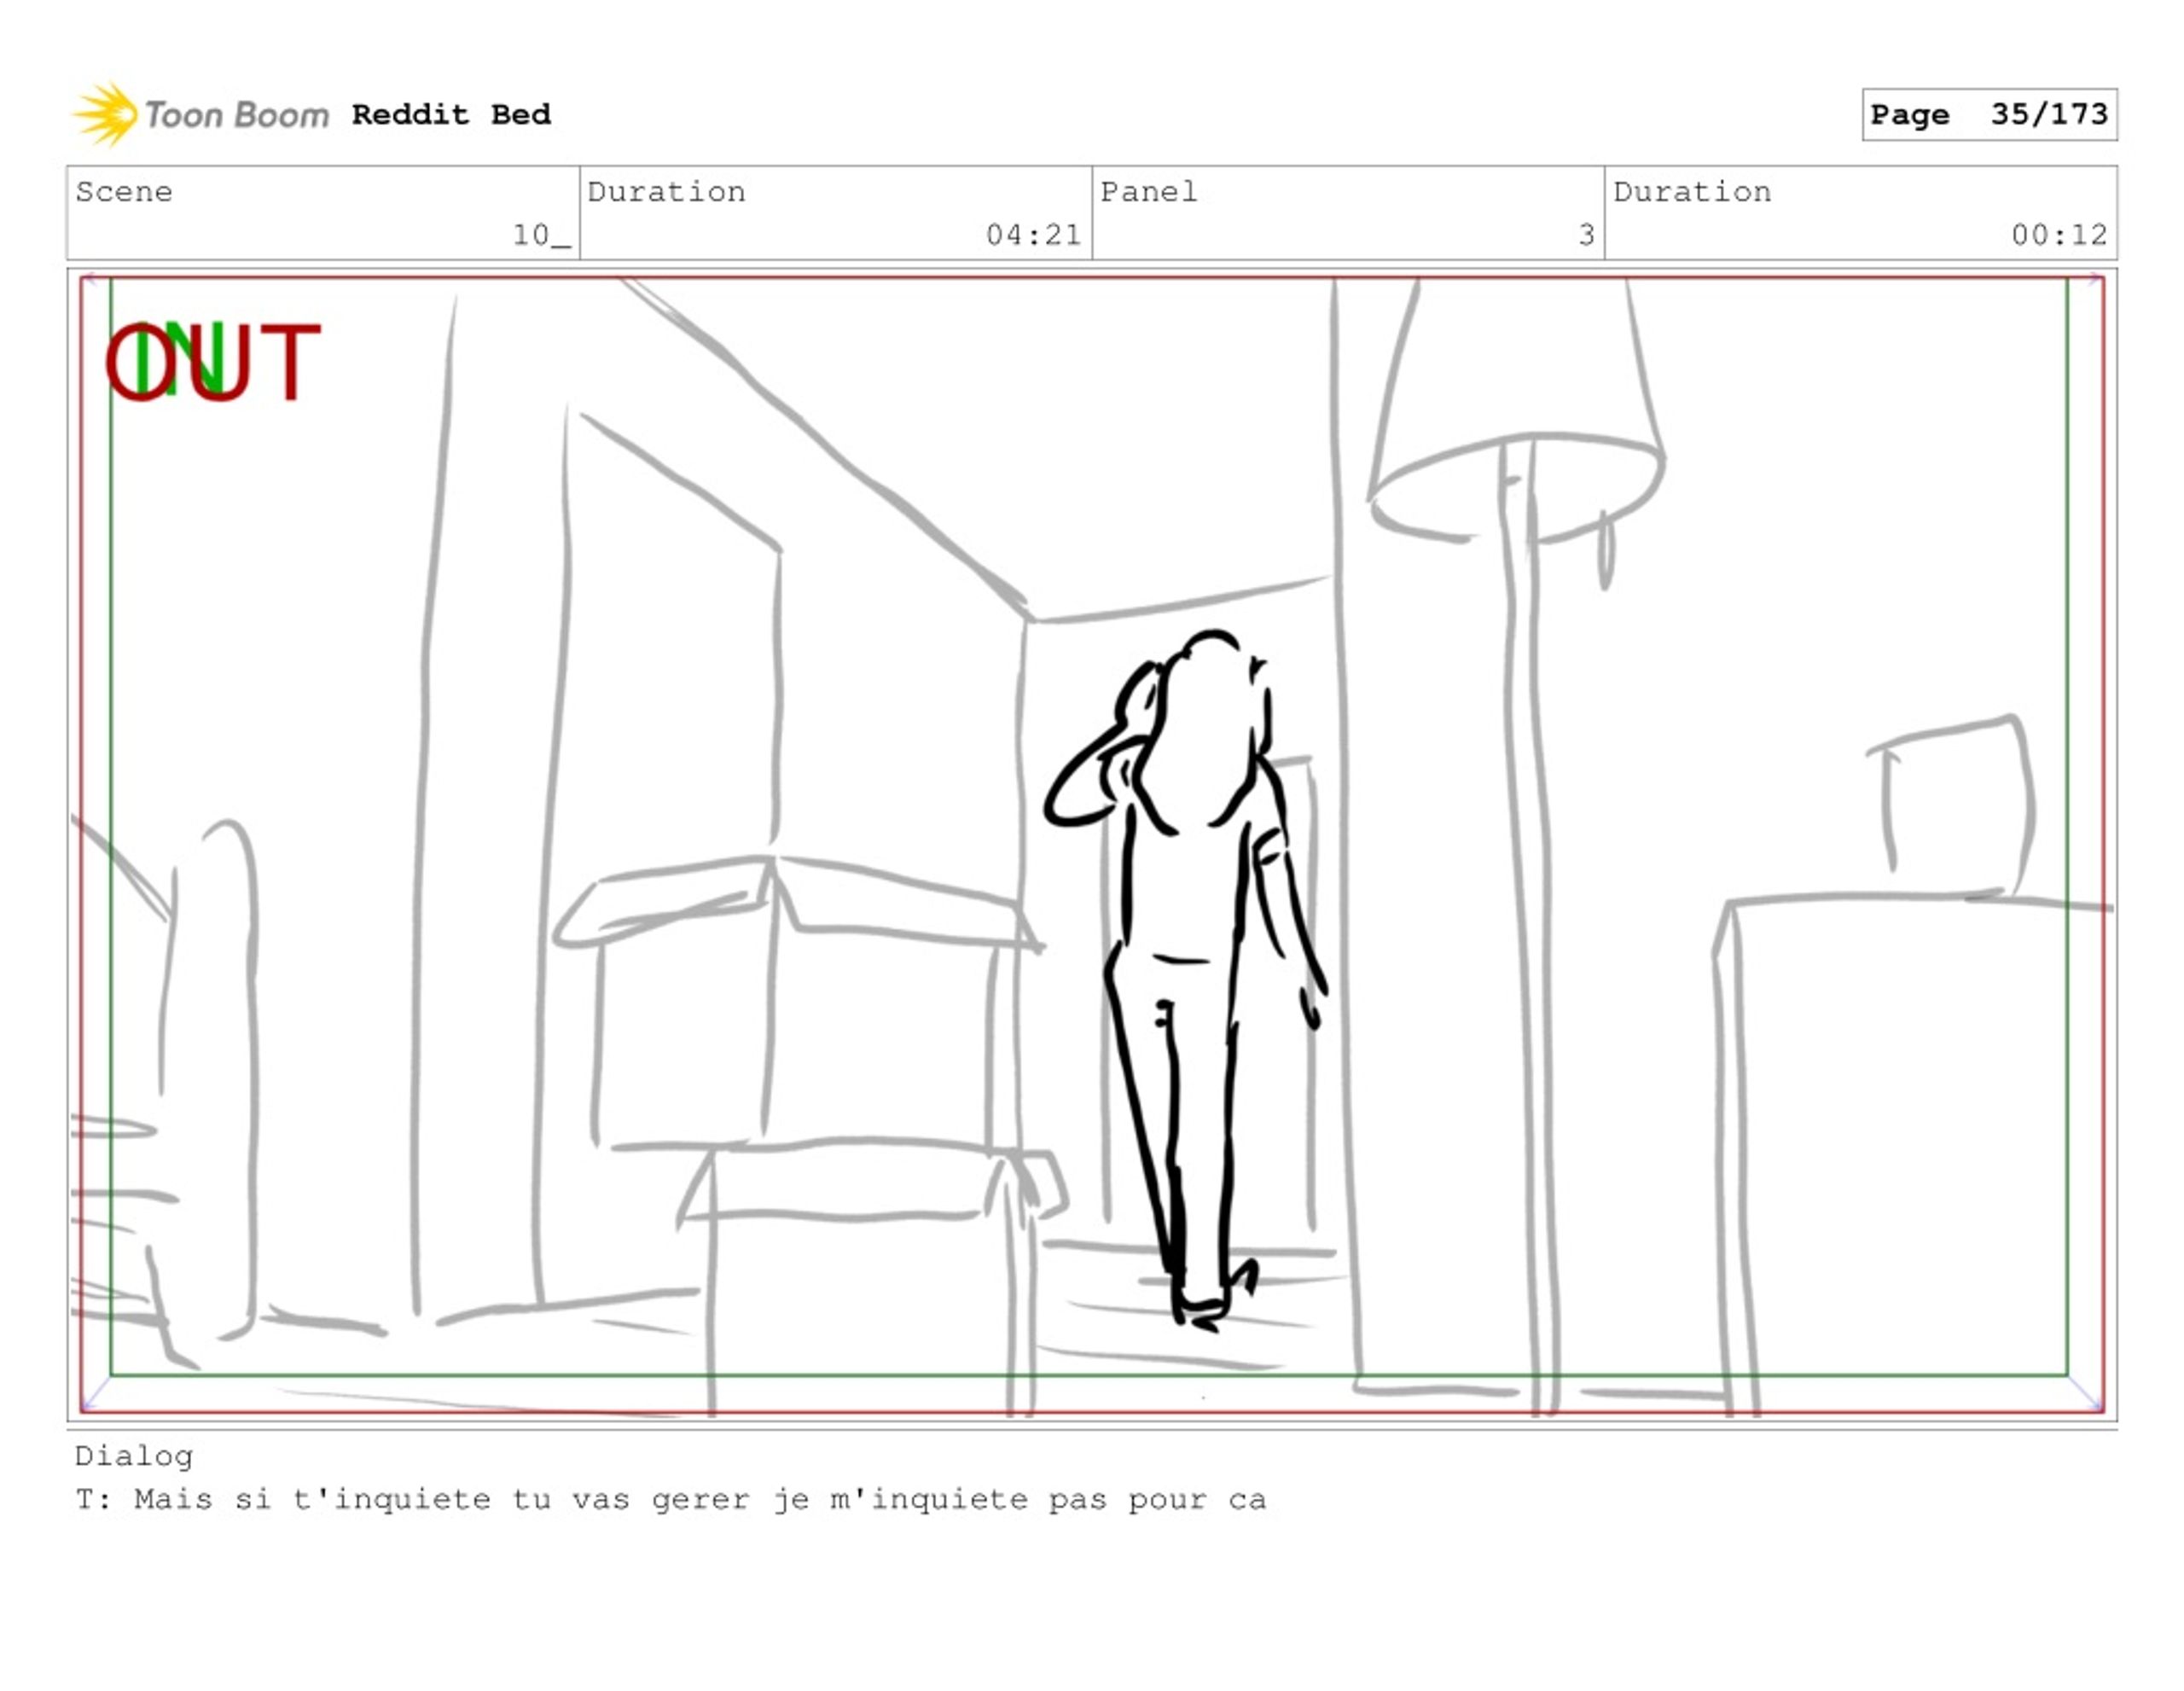The height and width of the screenshot is (1691, 2184).
Task: Select the scene number '10_'
Action: pyautogui.click(x=541, y=235)
